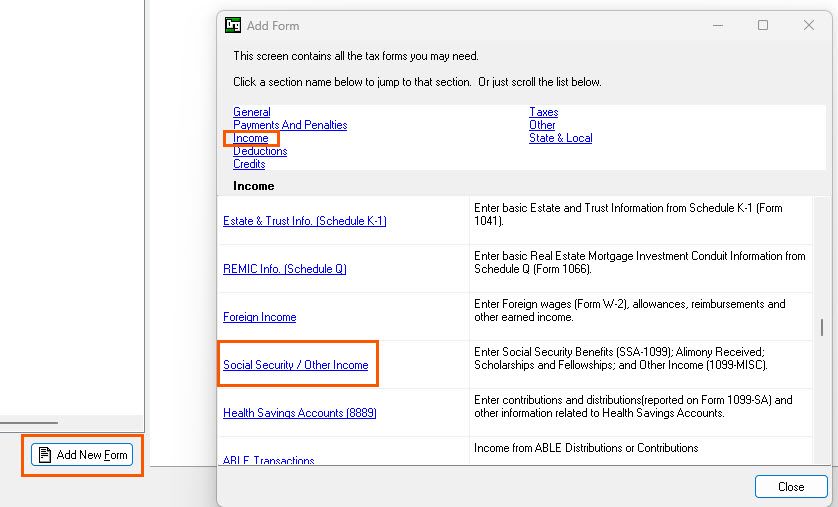The height and width of the screenshot is (507, 838).
Task: Jump to the General section
Action: 251,112
